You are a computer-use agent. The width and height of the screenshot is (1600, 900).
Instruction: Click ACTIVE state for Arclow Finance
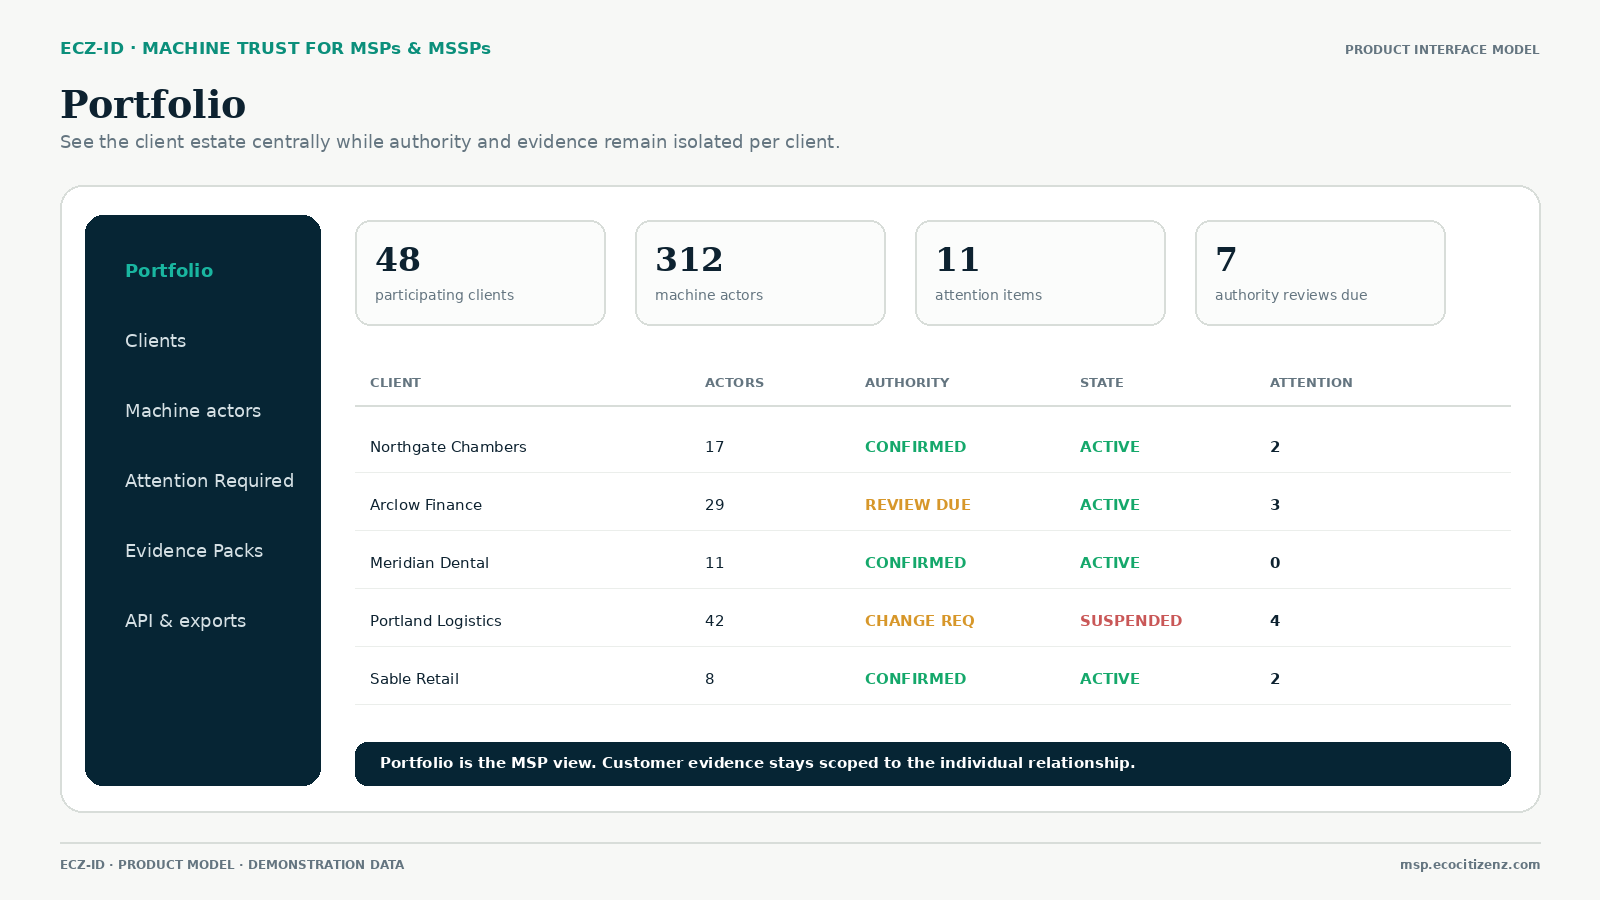click(x=1110, y=505)
